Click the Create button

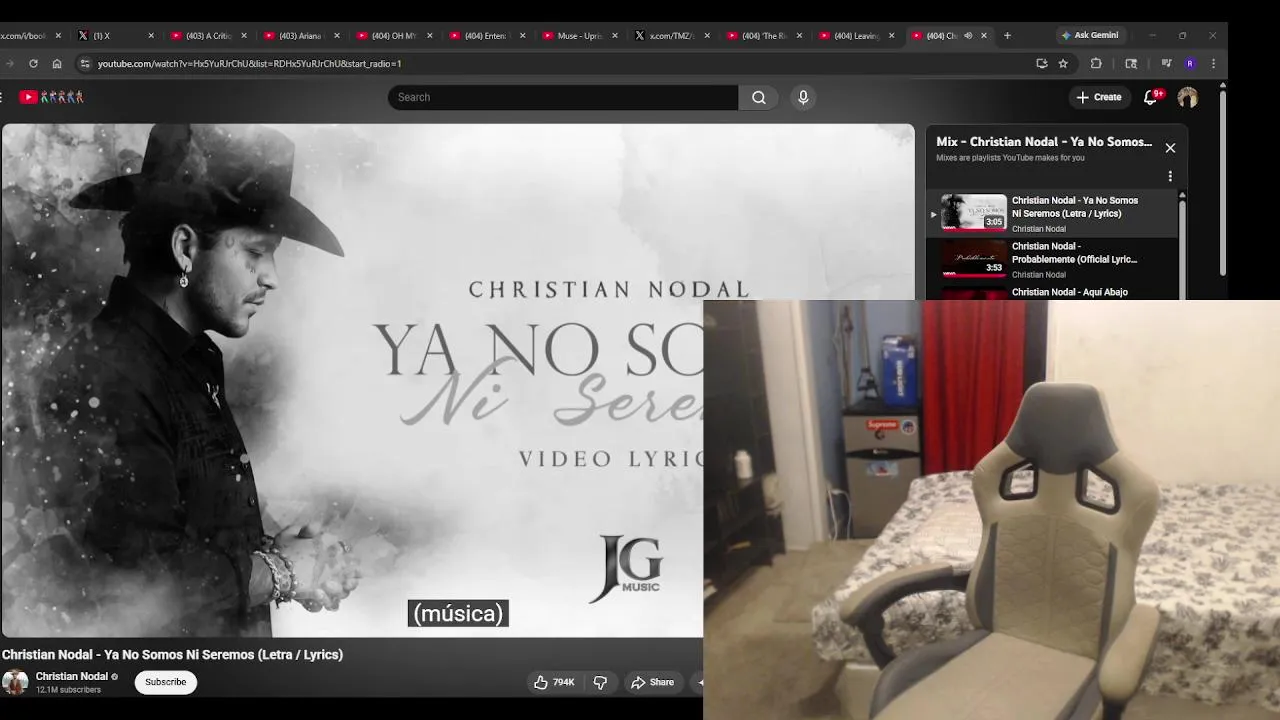1098,97
